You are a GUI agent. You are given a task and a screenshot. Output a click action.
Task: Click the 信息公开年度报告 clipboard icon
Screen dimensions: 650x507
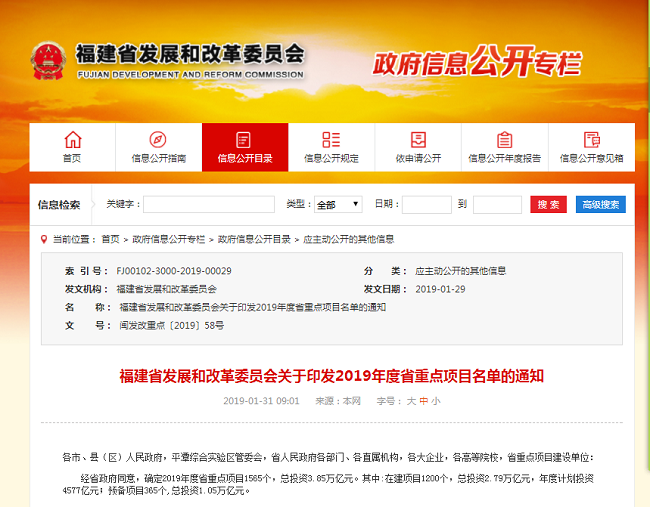point(504,140)
